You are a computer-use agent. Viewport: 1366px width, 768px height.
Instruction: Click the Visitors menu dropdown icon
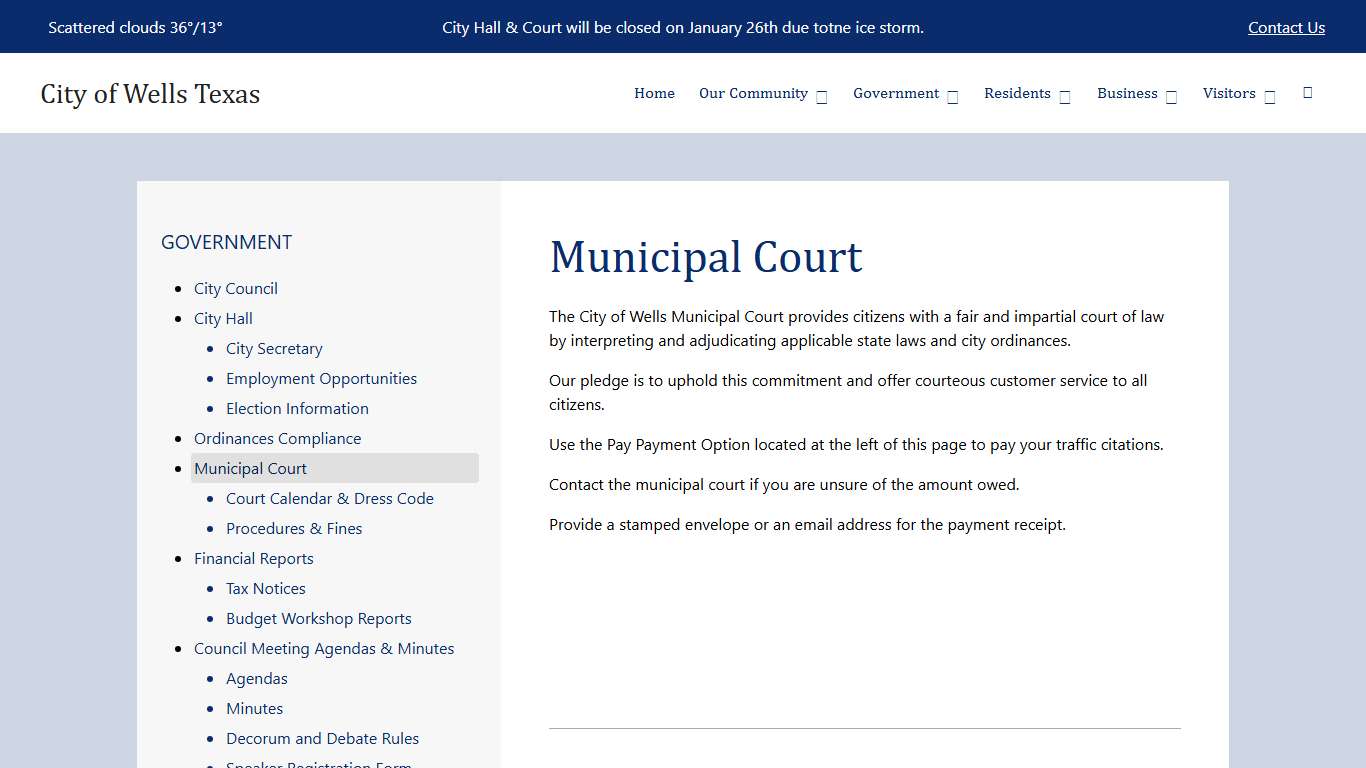tap(1270, 95)
